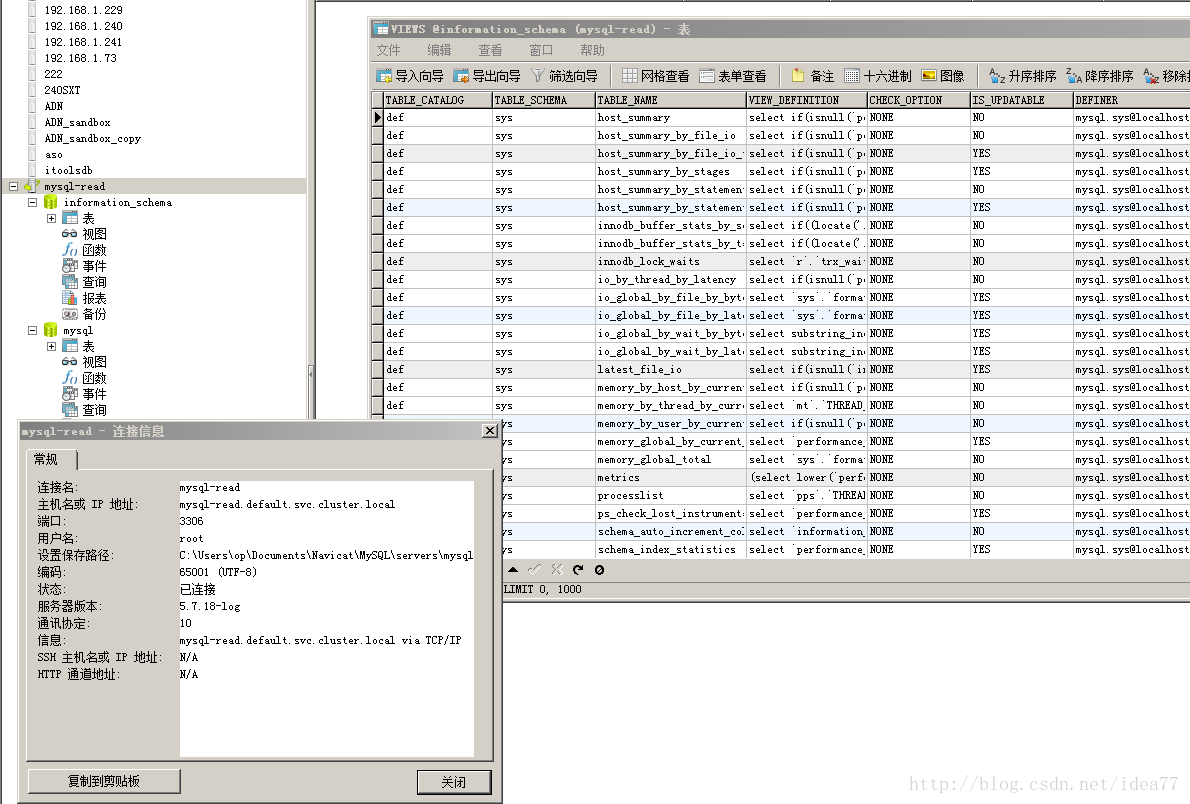Click the up-arrow record navigation icon
The height and width of the screenshot is (804, 1190).
click(513, 569)
